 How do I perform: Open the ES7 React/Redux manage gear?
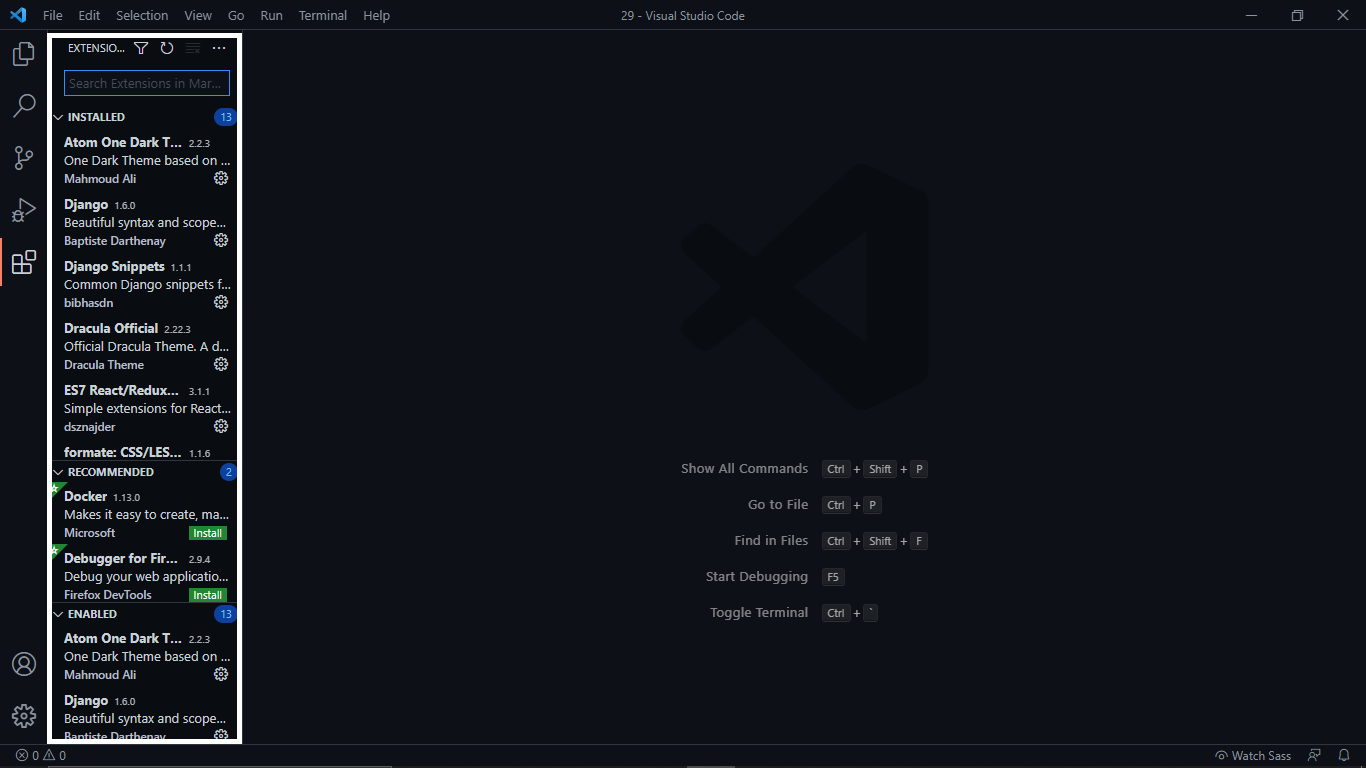[x=221, y=426]
